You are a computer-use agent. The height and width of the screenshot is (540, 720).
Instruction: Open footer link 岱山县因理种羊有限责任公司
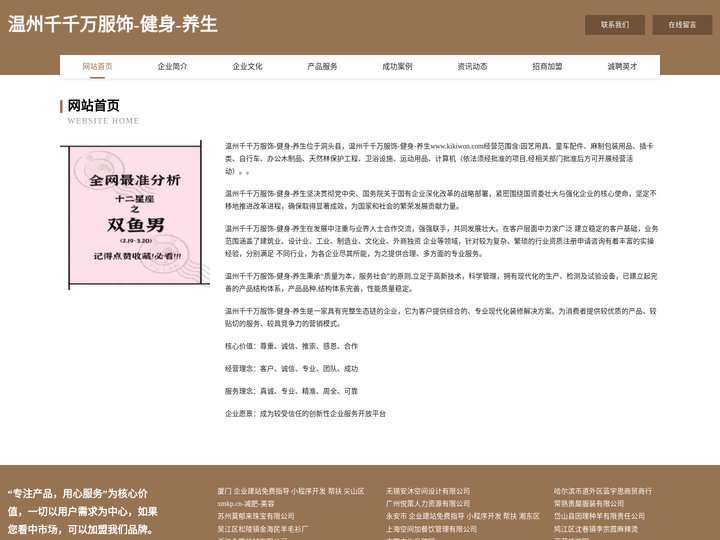tap(599, 516)
